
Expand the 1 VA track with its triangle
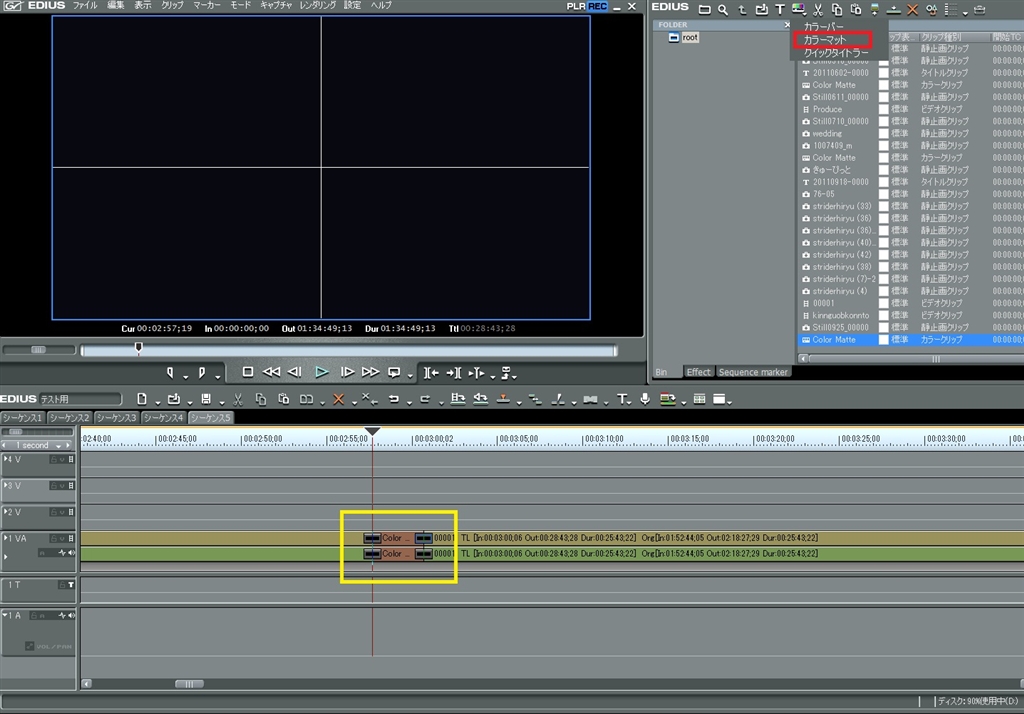[6, 538]
